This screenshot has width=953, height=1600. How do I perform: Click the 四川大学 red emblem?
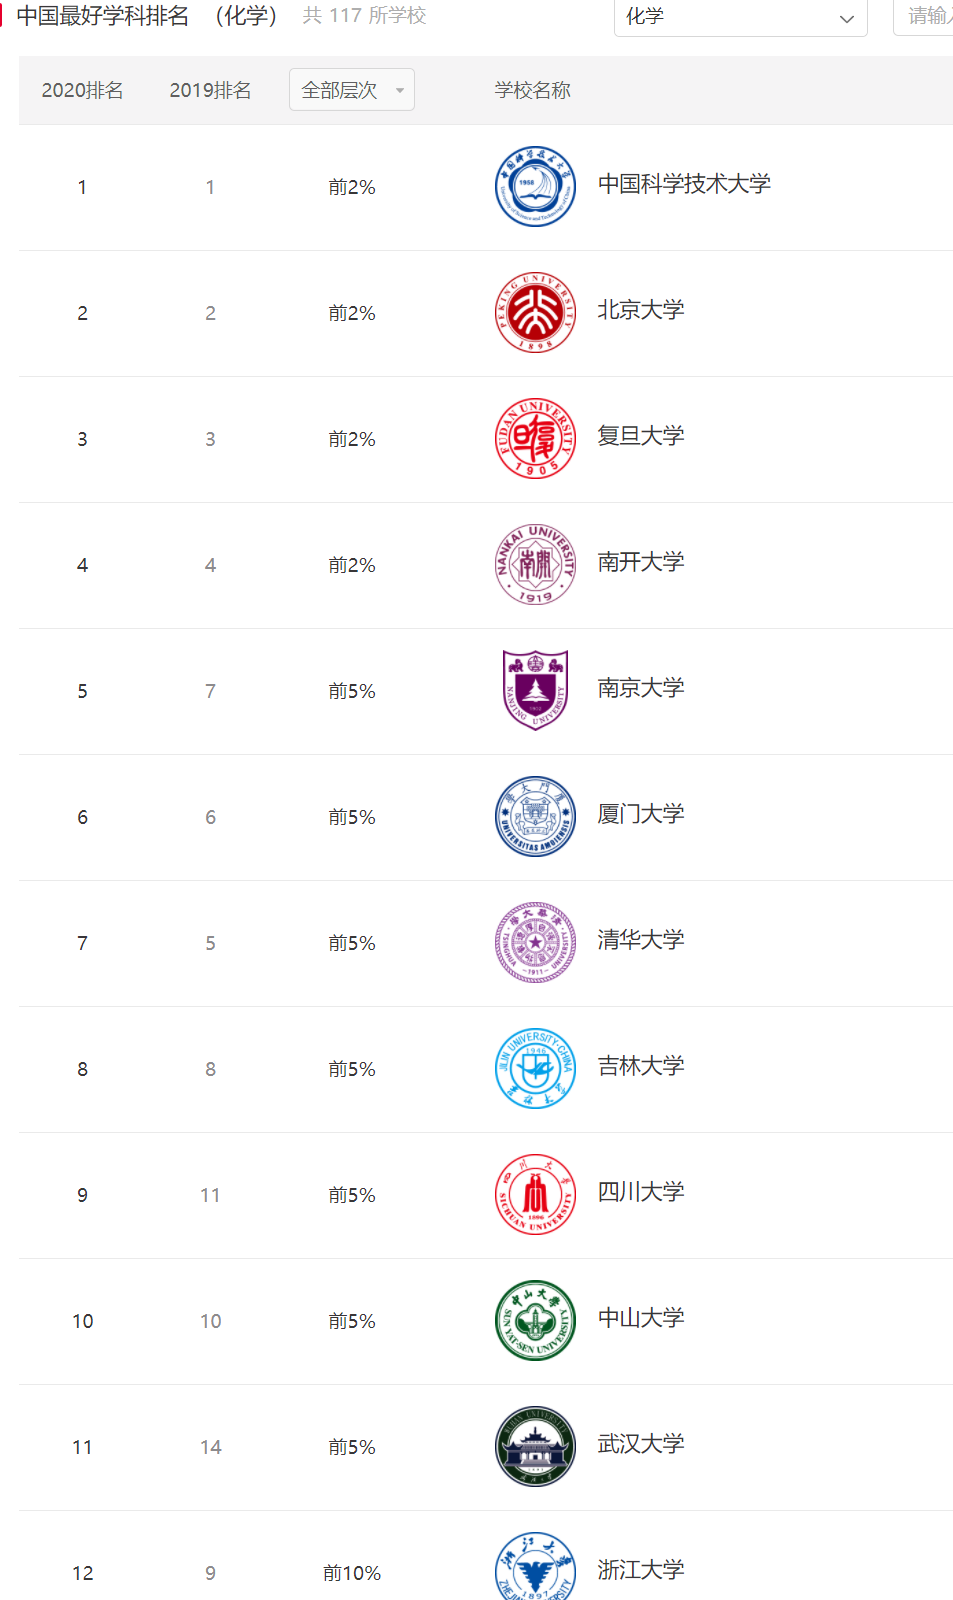[535, 1194]
